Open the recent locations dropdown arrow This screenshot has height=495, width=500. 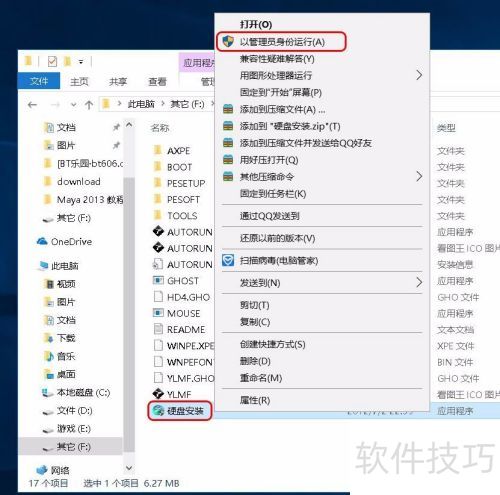tap(73, 105)
